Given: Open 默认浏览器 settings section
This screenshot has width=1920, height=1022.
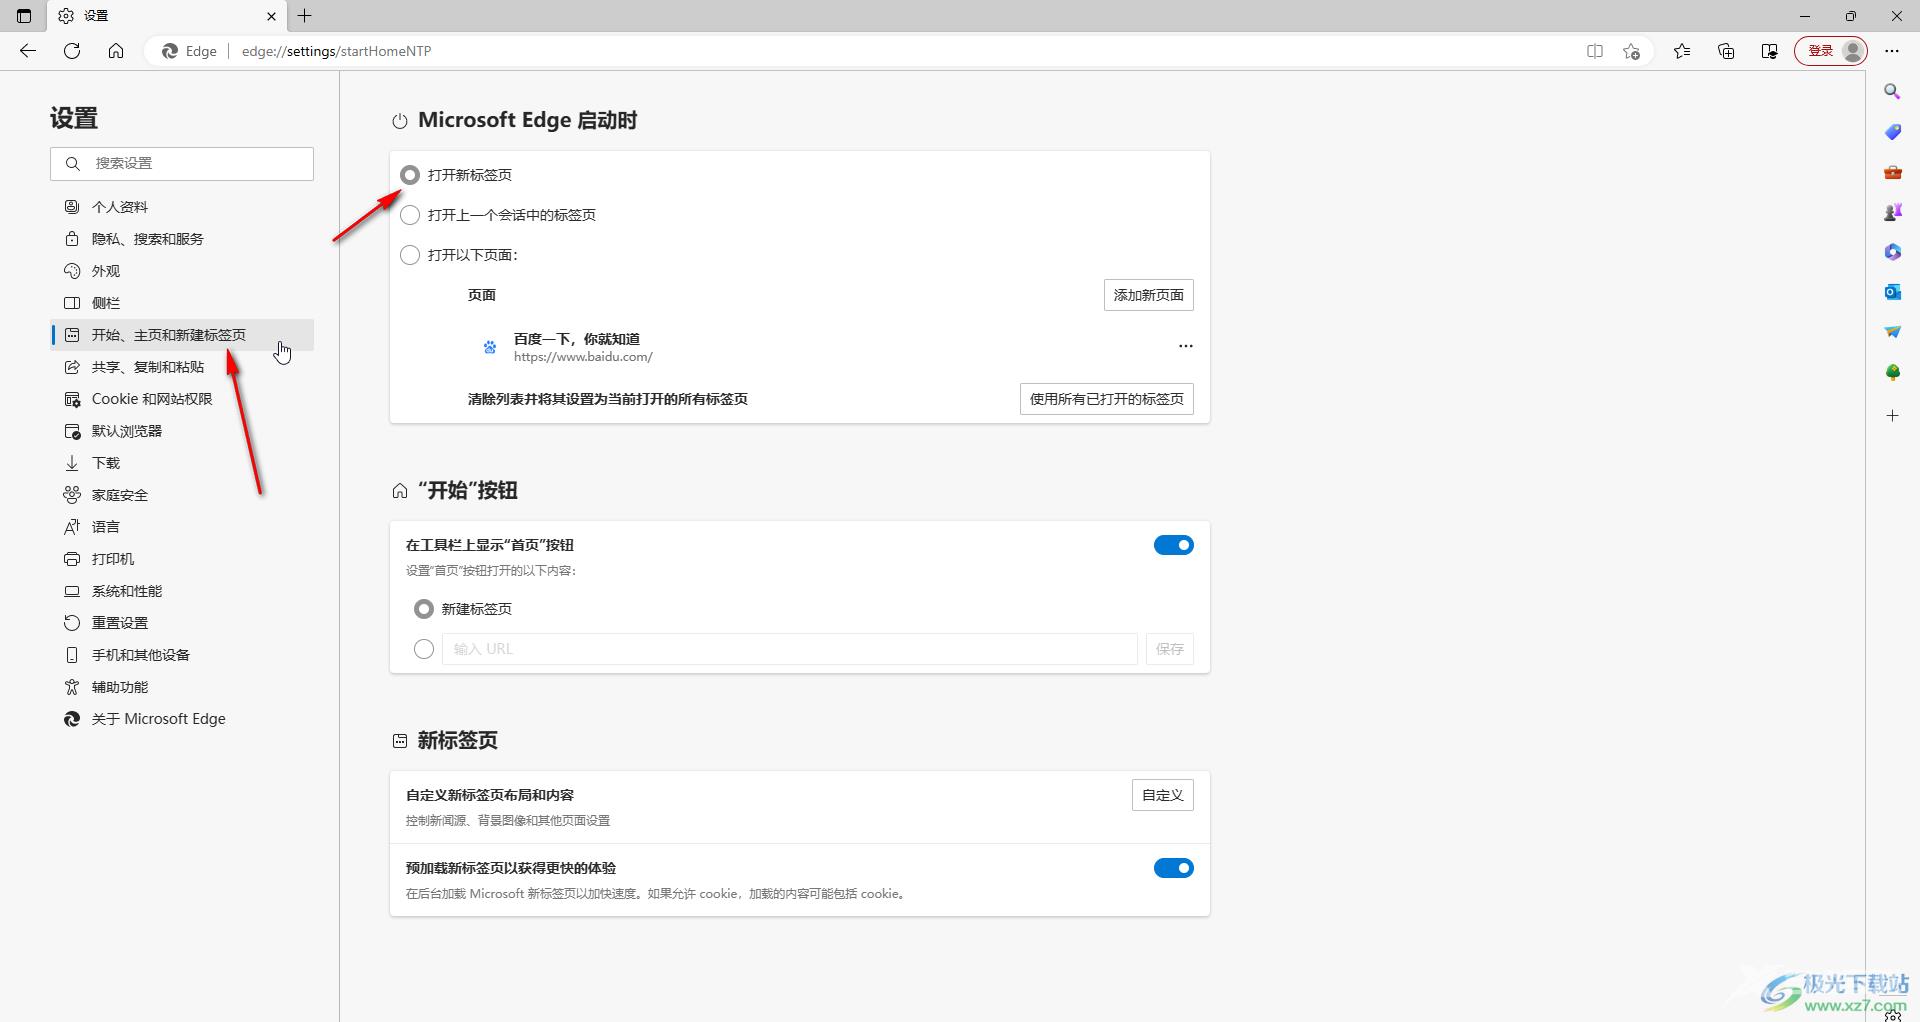Looking at the screenshot, I should click(x=182, y=431).
